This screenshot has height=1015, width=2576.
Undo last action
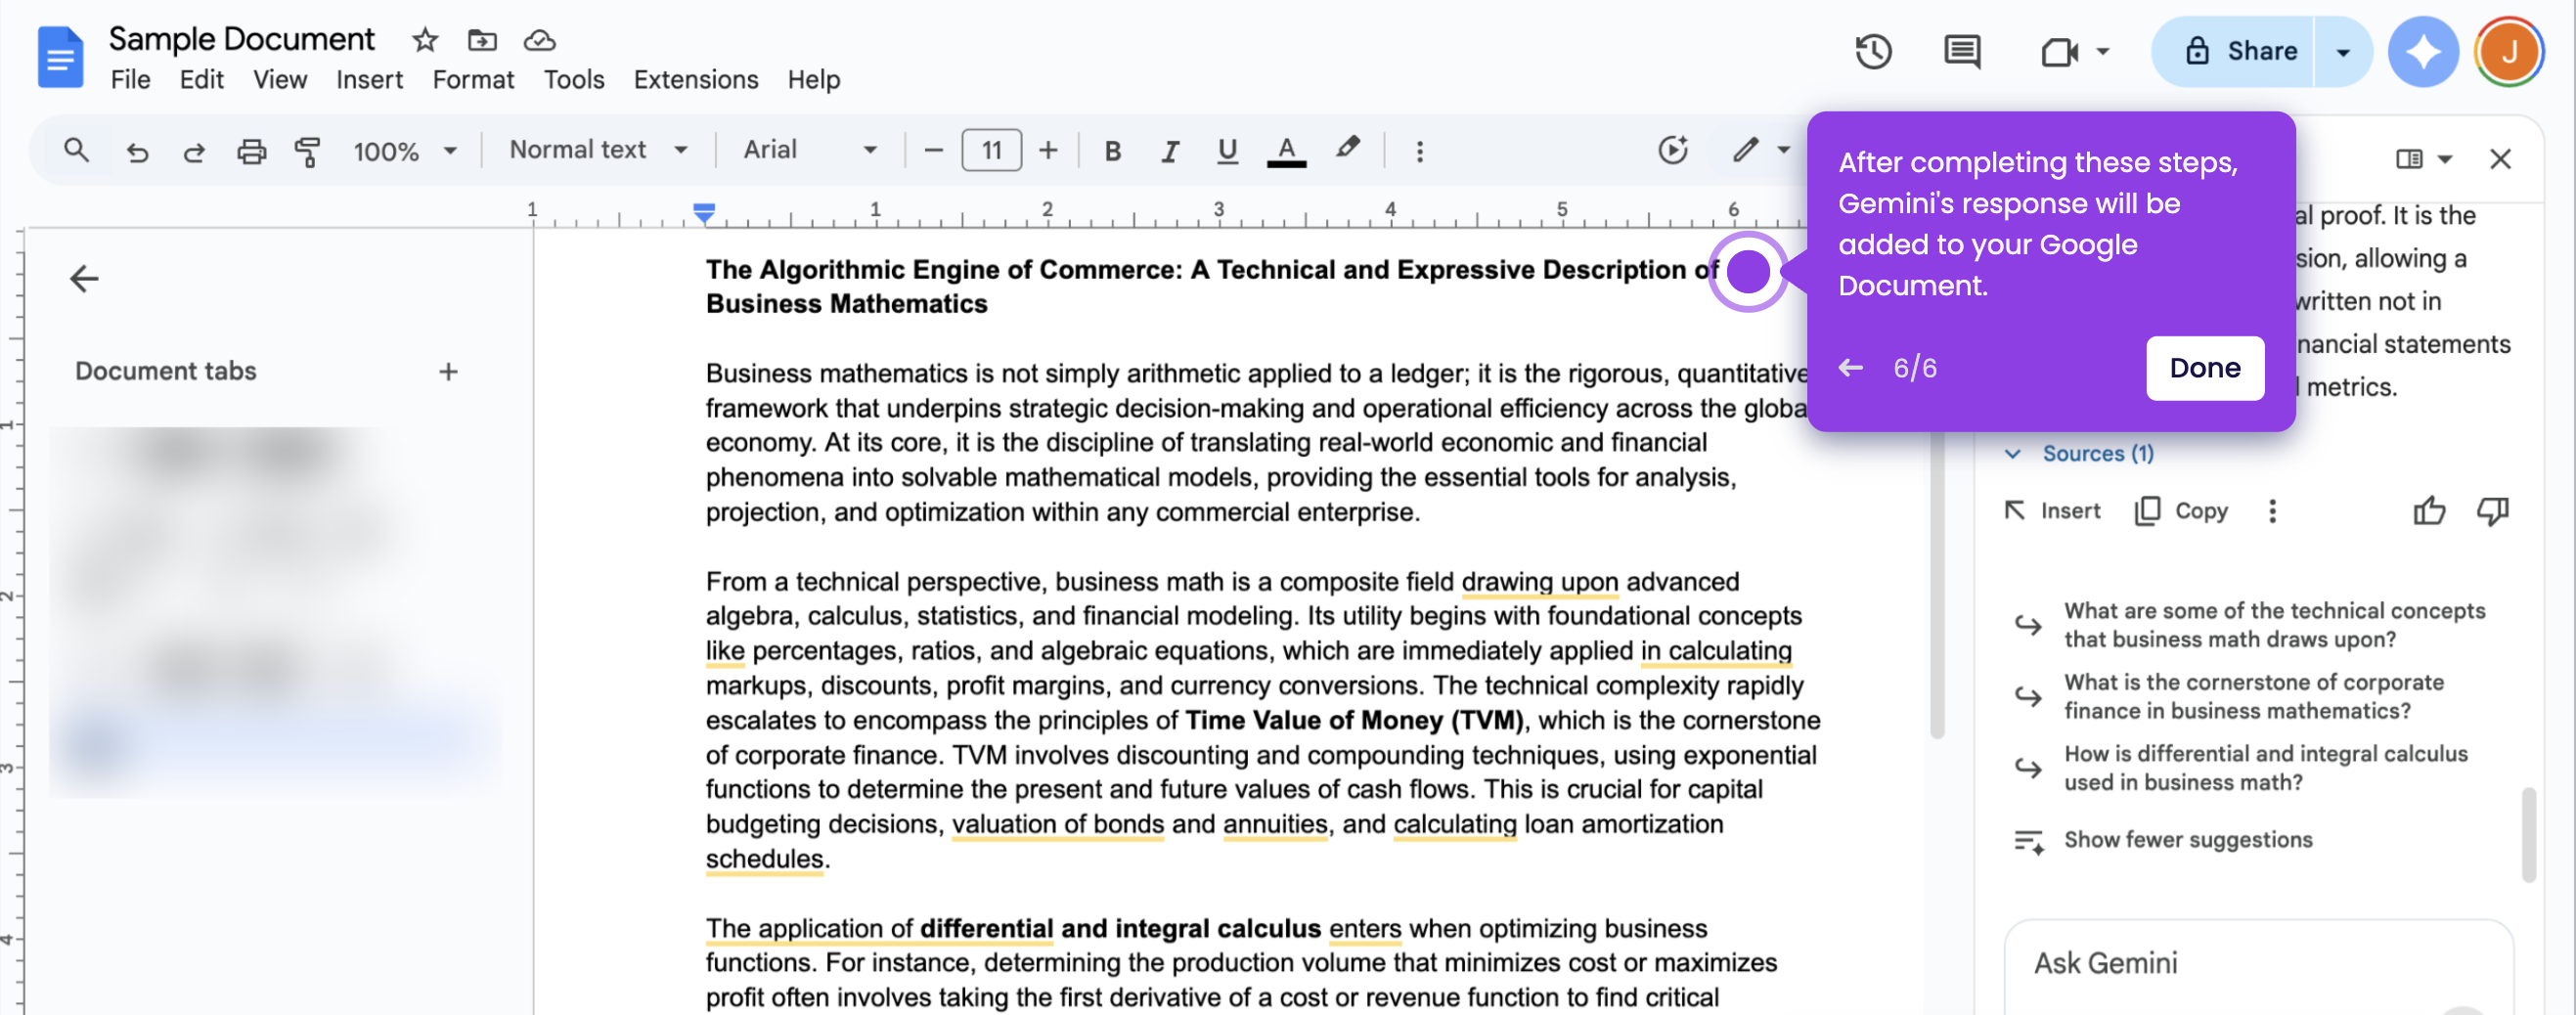pyautogui.click(x=137, y=151)
